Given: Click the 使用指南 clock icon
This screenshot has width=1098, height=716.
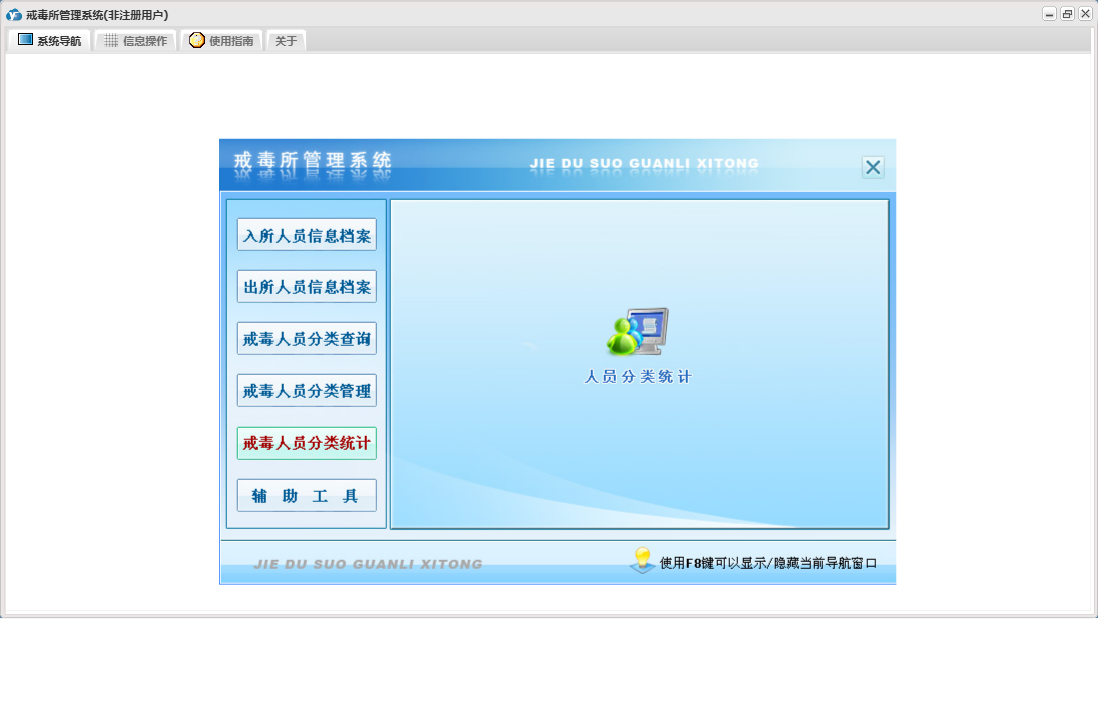Looking at the screenshot, I should [197, 40].
